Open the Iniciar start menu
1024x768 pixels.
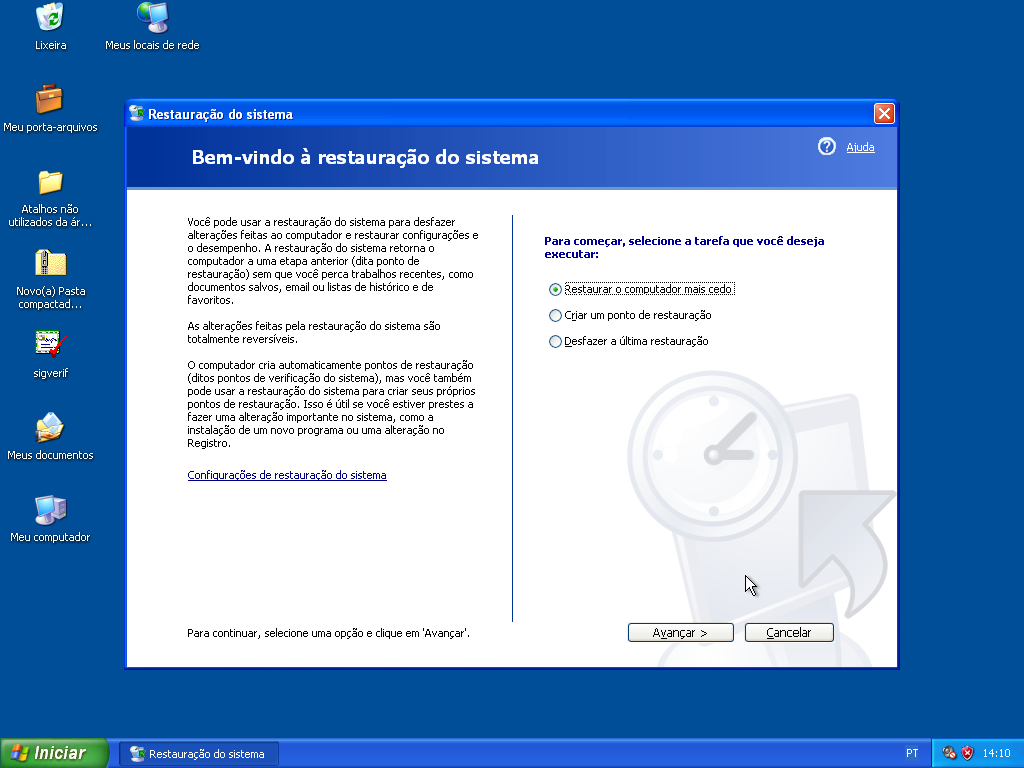(54, 753)
